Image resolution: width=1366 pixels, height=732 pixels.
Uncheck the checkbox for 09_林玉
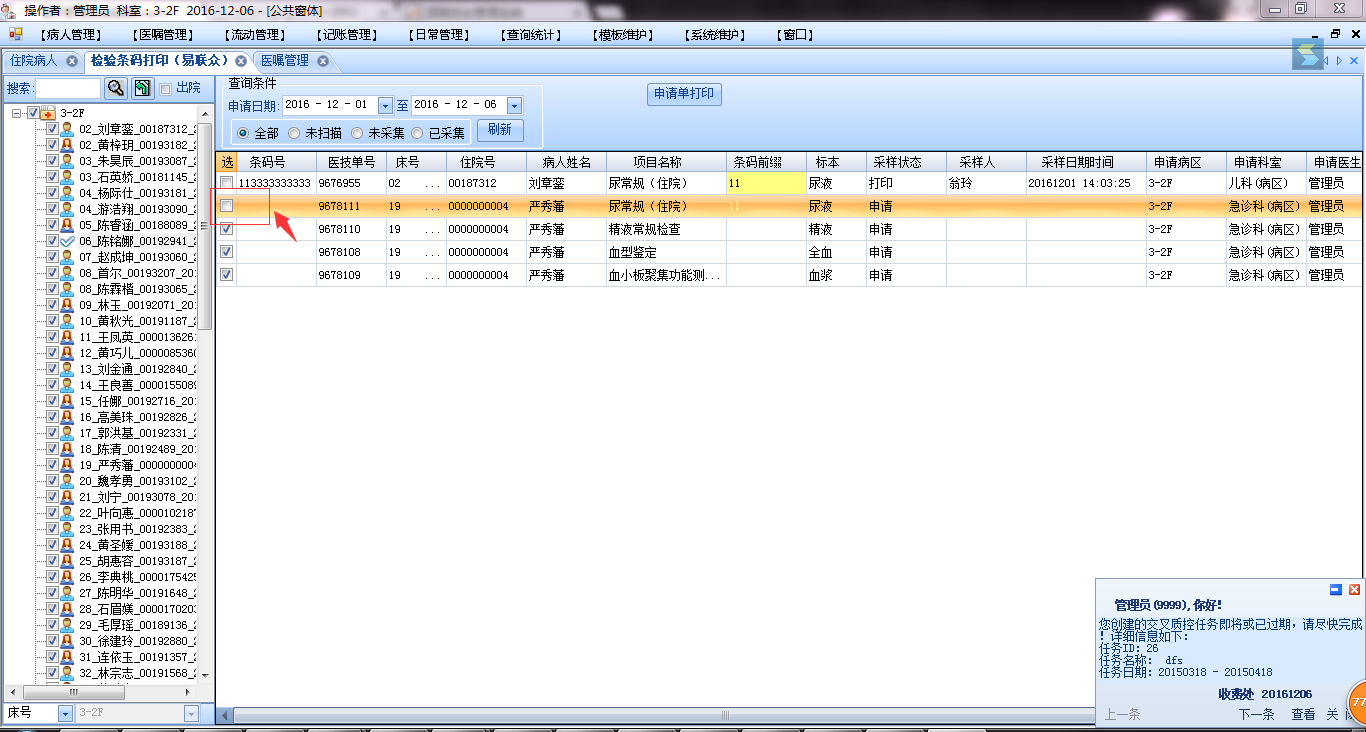pyautogui.click(x=52, y=305)
